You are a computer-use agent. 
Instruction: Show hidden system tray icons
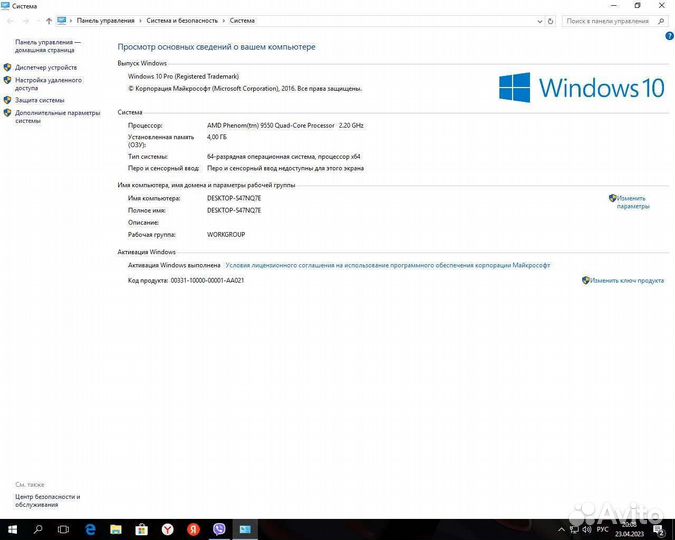[x=561, y=528]
